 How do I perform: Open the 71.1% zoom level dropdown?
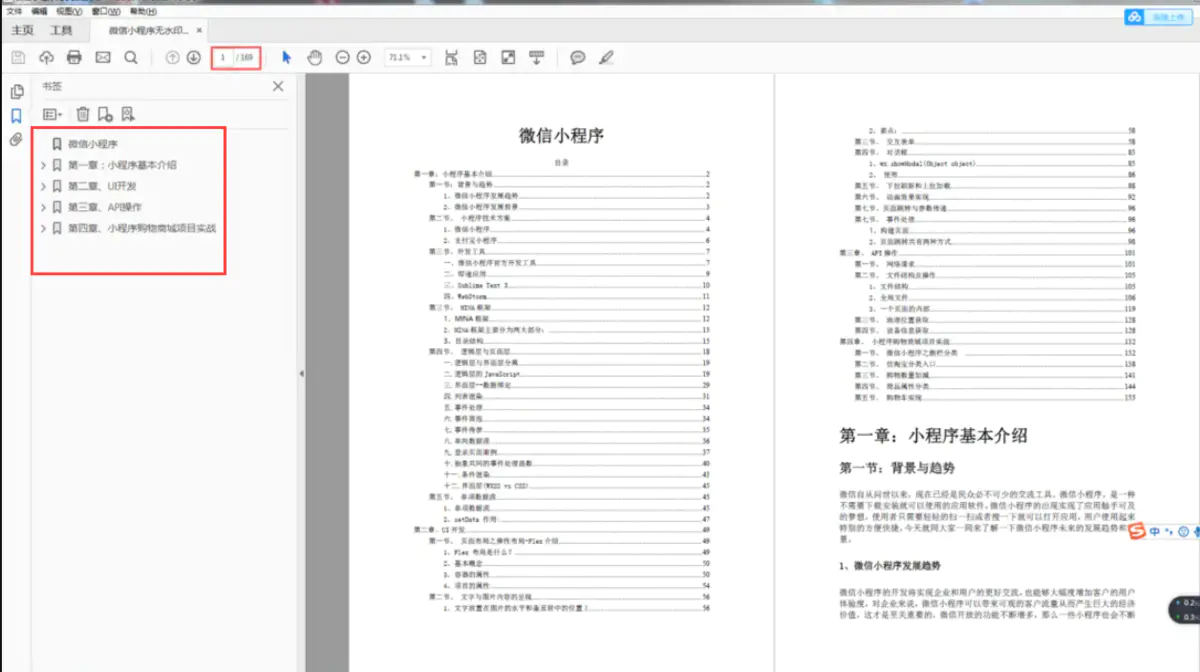click(x=407, y=58)
